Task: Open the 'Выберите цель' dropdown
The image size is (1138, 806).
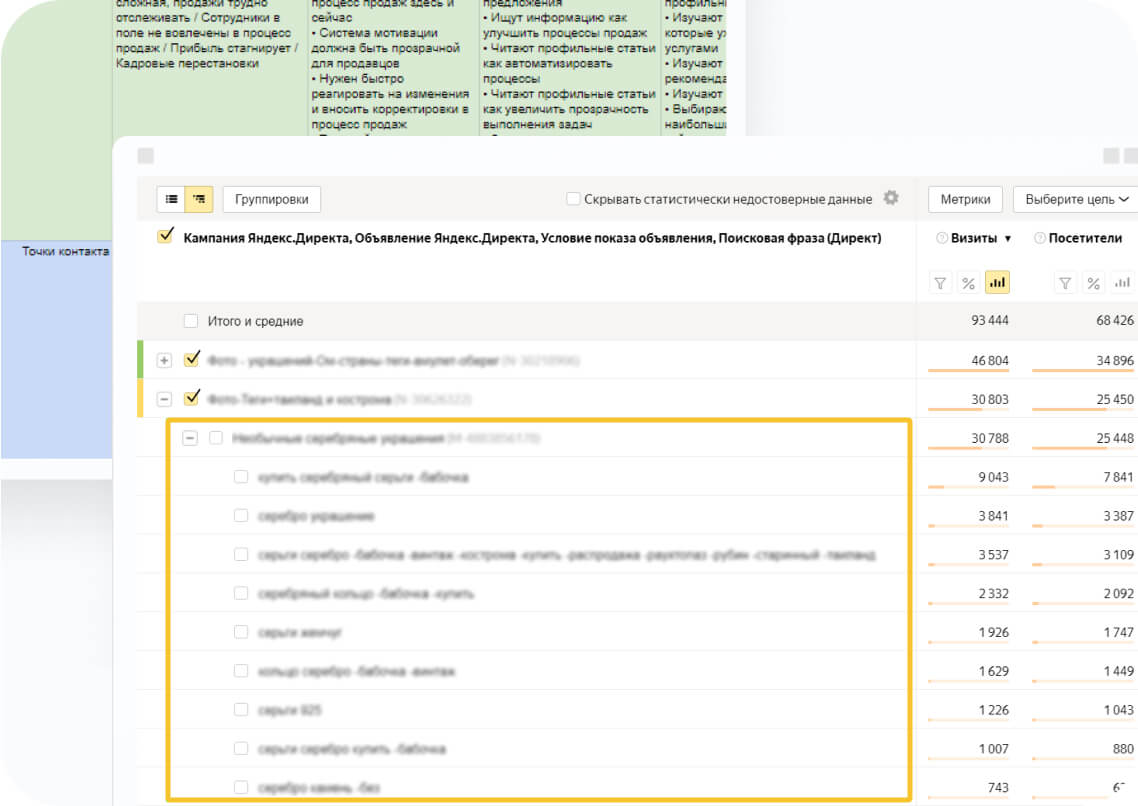Action: tap(1076, 199)
